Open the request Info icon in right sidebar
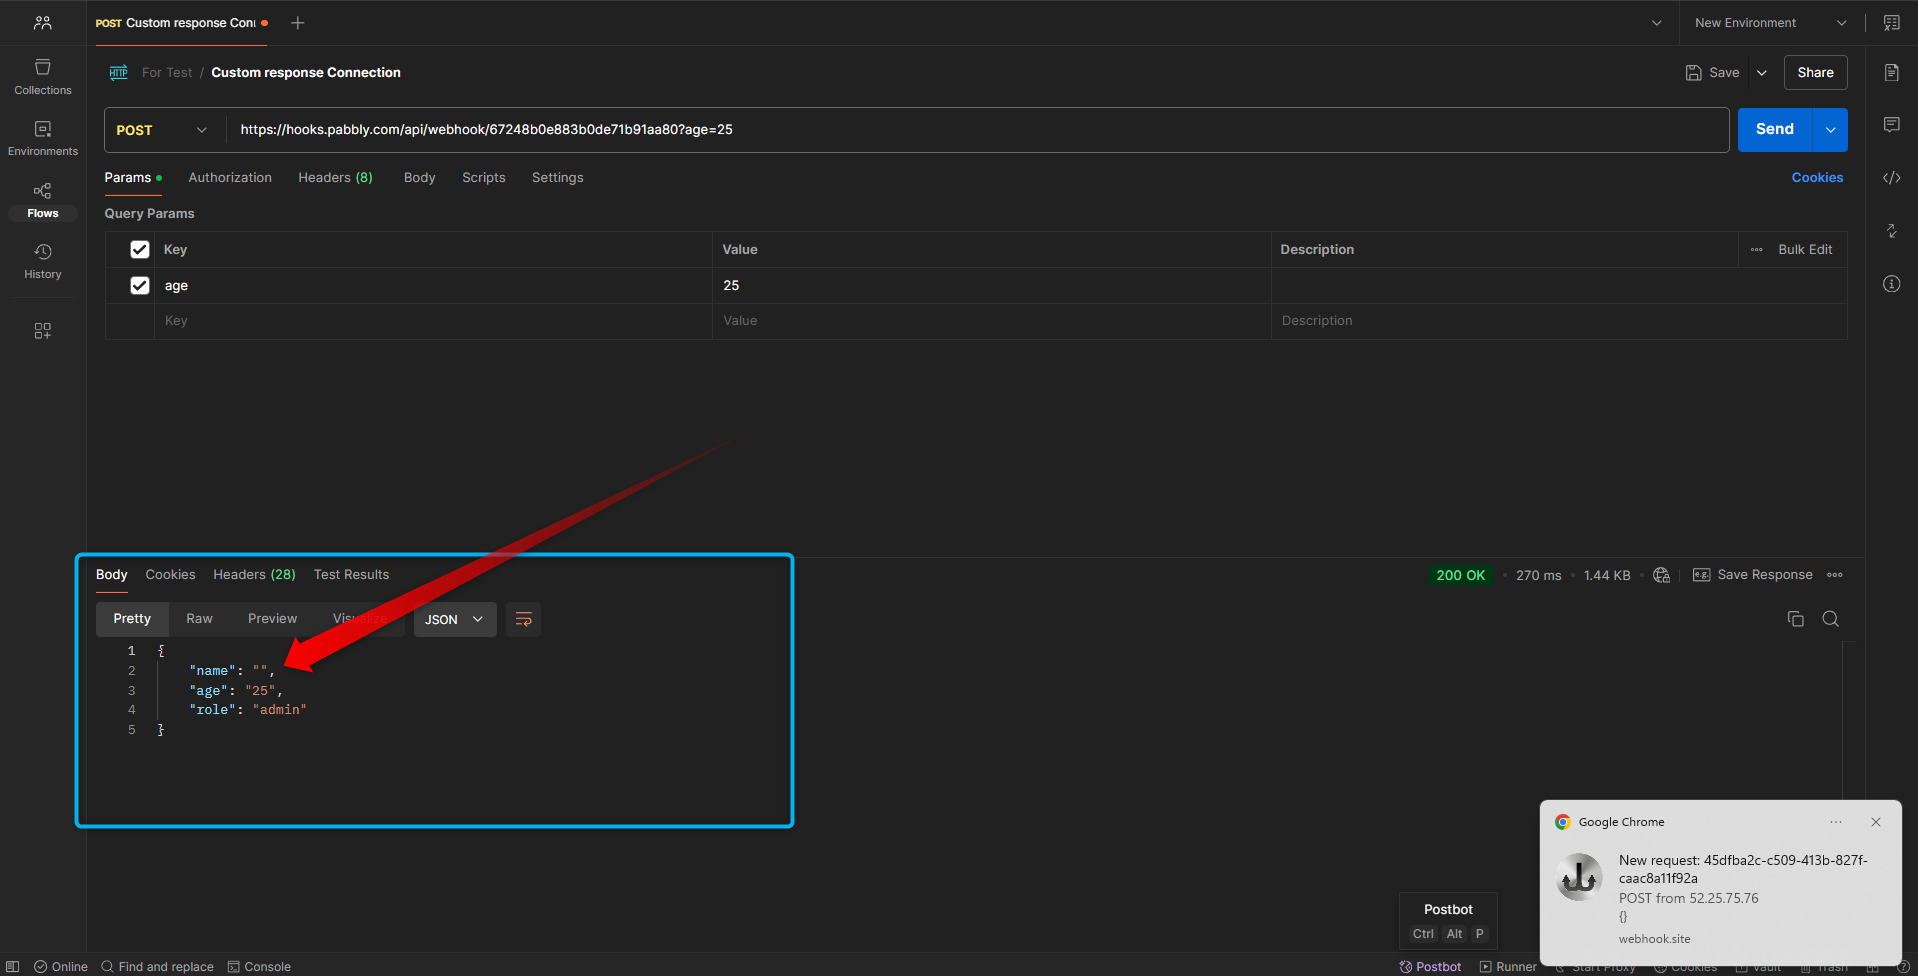 [x=1891, y=284]
